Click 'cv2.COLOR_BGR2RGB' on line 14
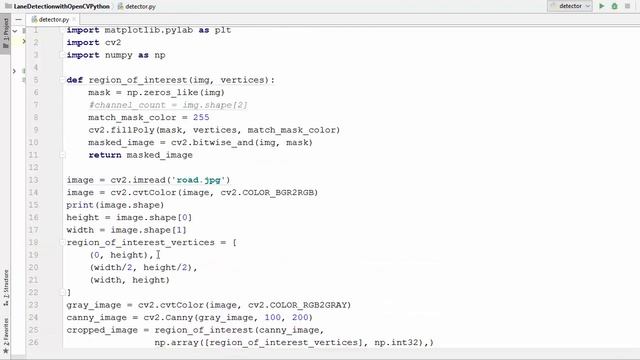Screen dimensions: 640x360 coord(267,193)
